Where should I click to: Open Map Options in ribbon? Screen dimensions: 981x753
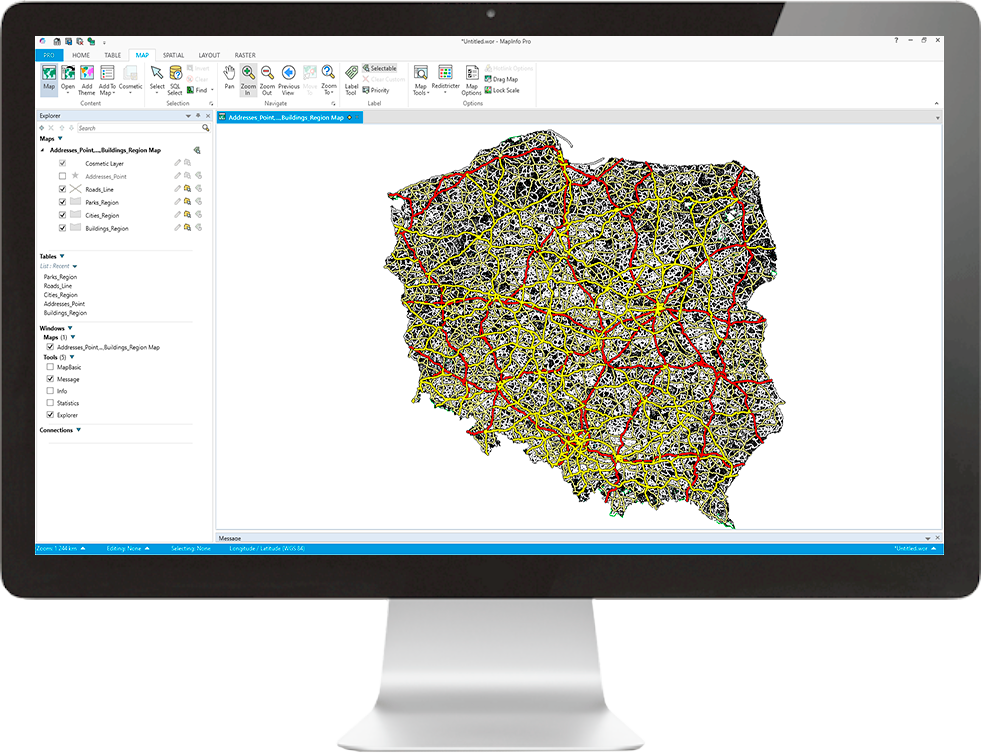click(471, 77)
